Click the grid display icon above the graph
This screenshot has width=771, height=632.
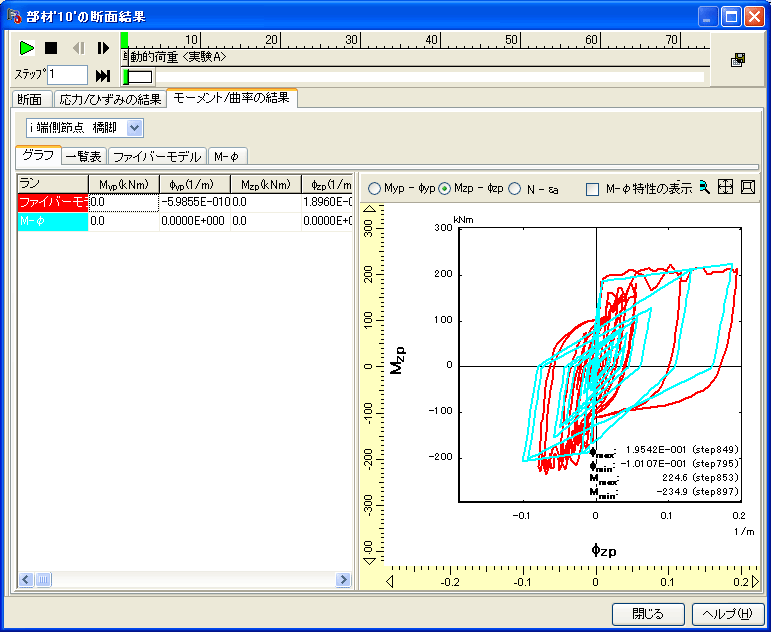[725, 187]
